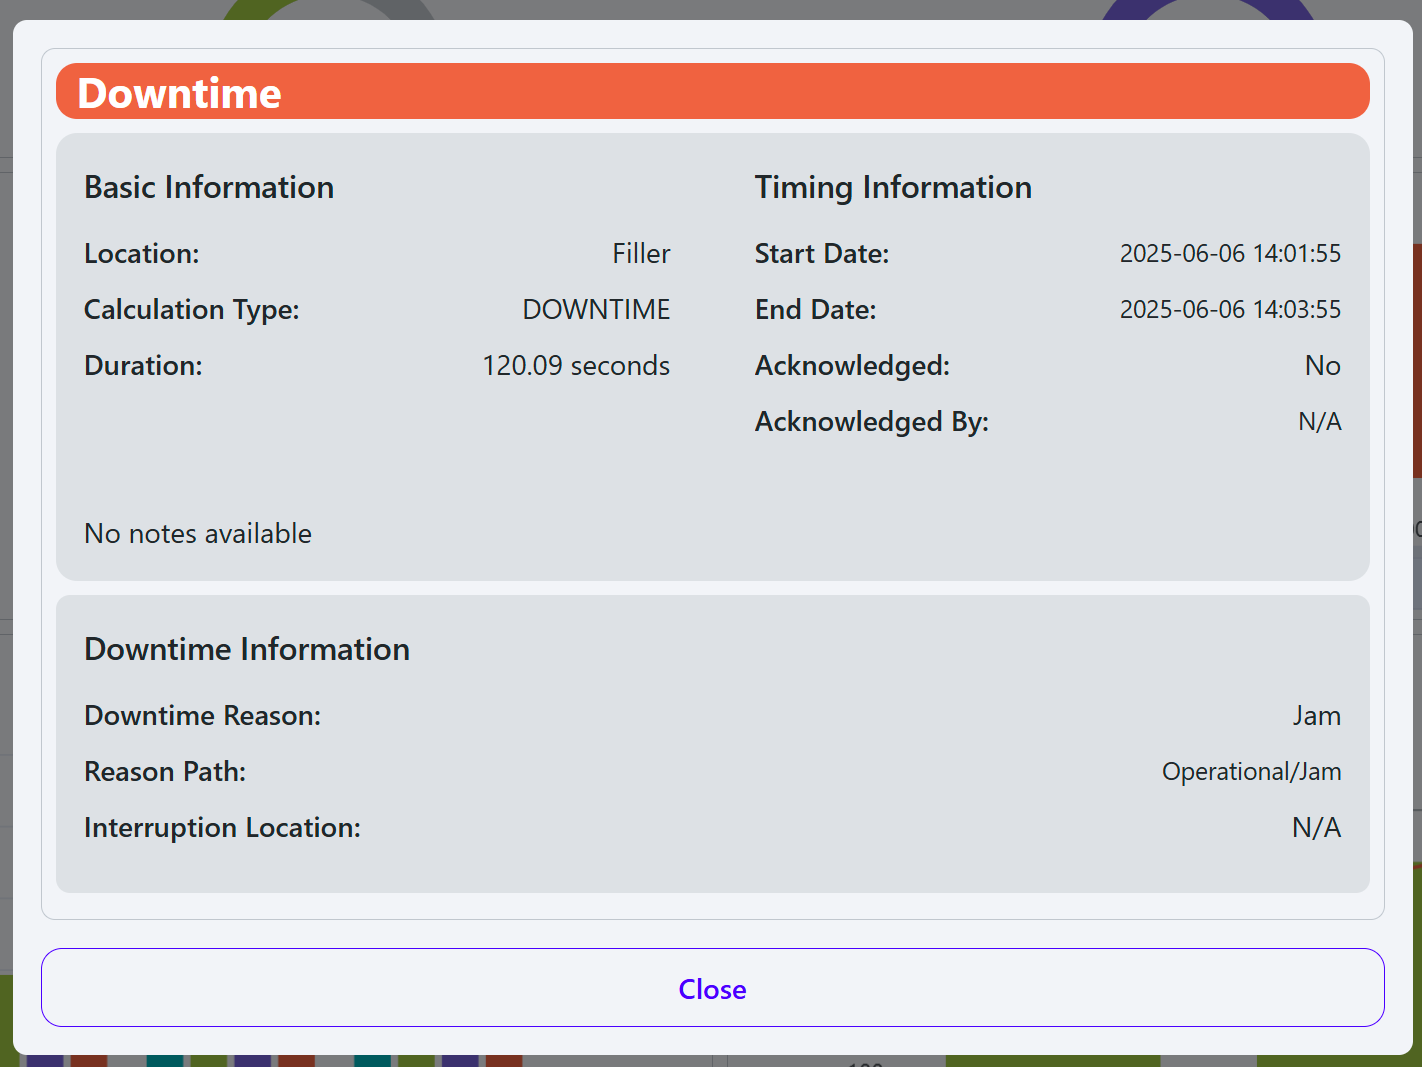Viewport: 1422px width, 1067px height.
Task: Select the Downtime Reason: label
Action: (x=203, y=716)
